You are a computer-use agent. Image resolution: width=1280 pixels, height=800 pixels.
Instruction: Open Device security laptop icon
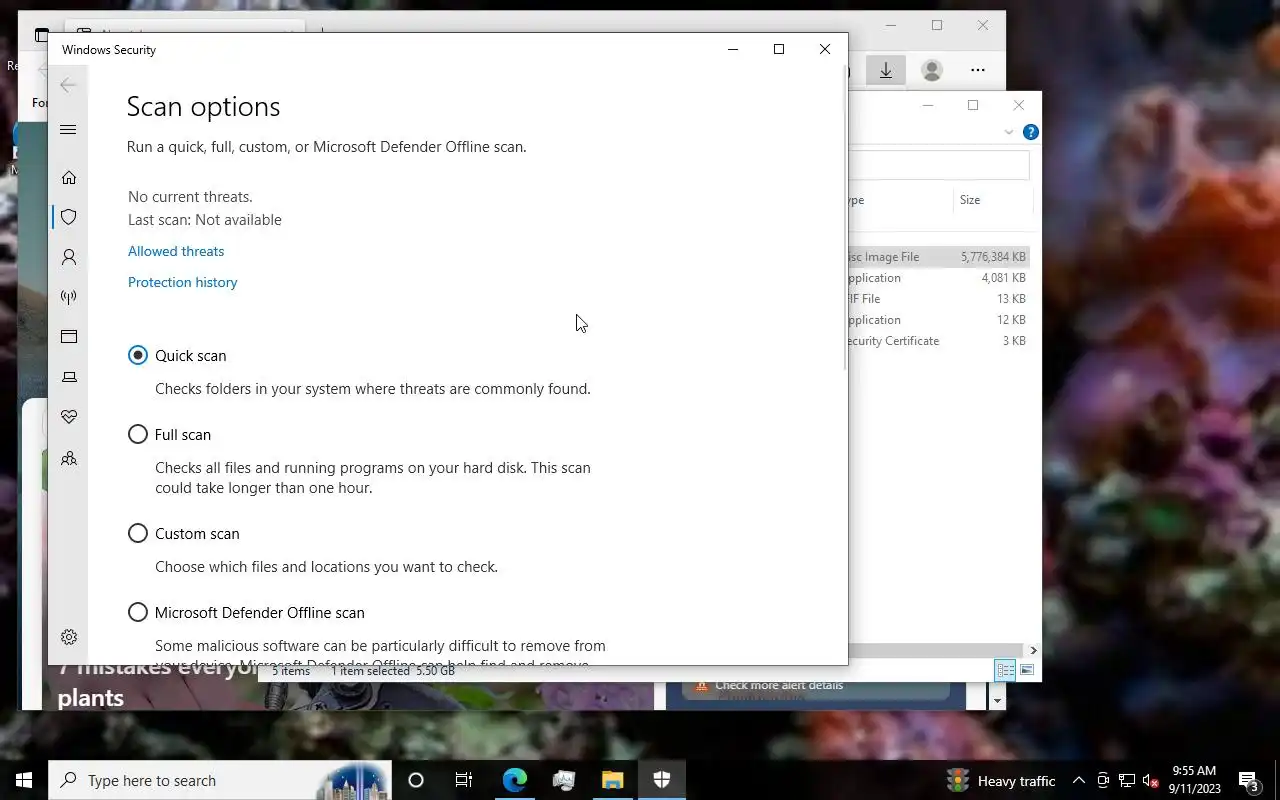[69, 377]
